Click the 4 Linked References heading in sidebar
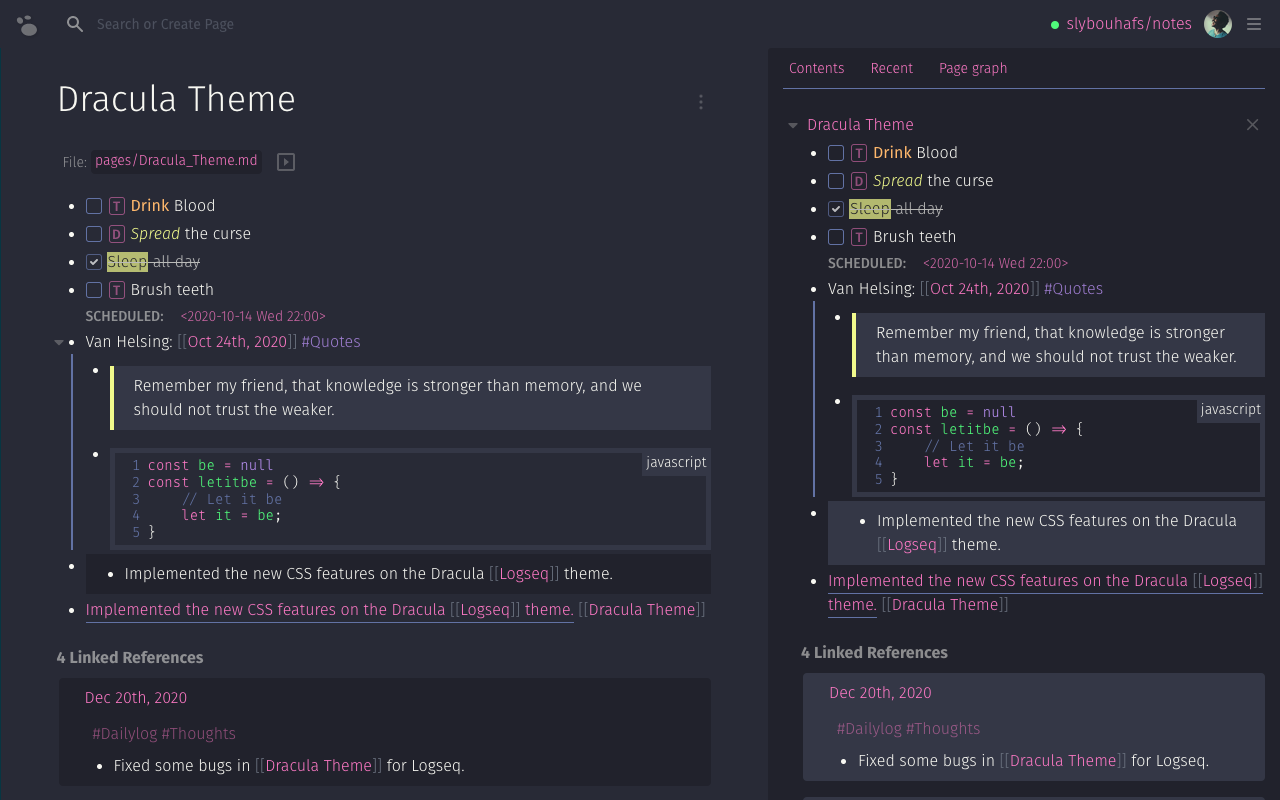Screen dimensions: 1280x800 click(874, 653)
